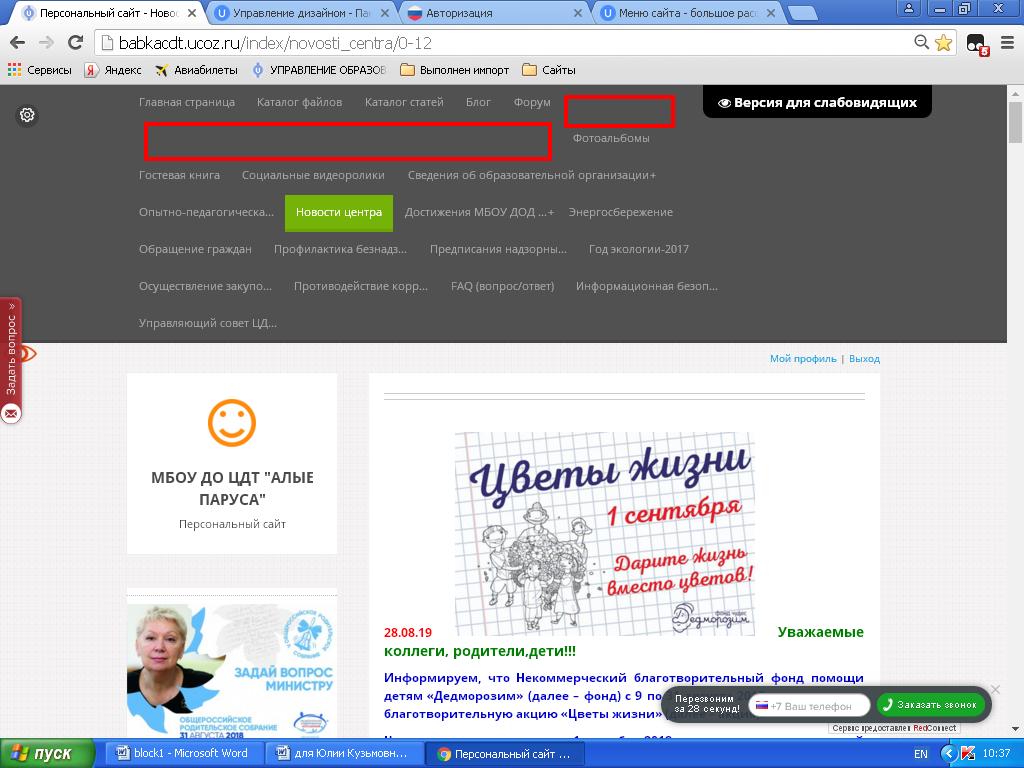Open the Цветы жизни poster image
1024x768 pixels.
[605, 534]
